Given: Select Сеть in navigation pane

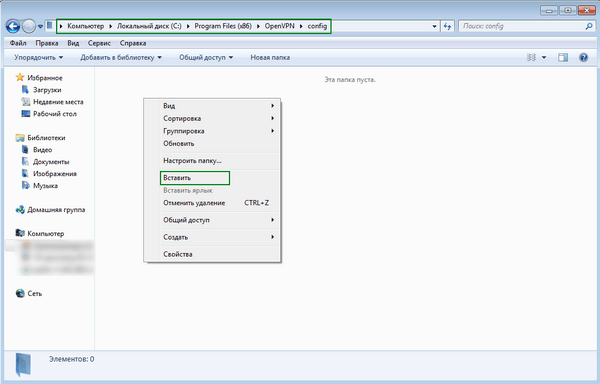Looking at the screenshot, I should [34, 294].
